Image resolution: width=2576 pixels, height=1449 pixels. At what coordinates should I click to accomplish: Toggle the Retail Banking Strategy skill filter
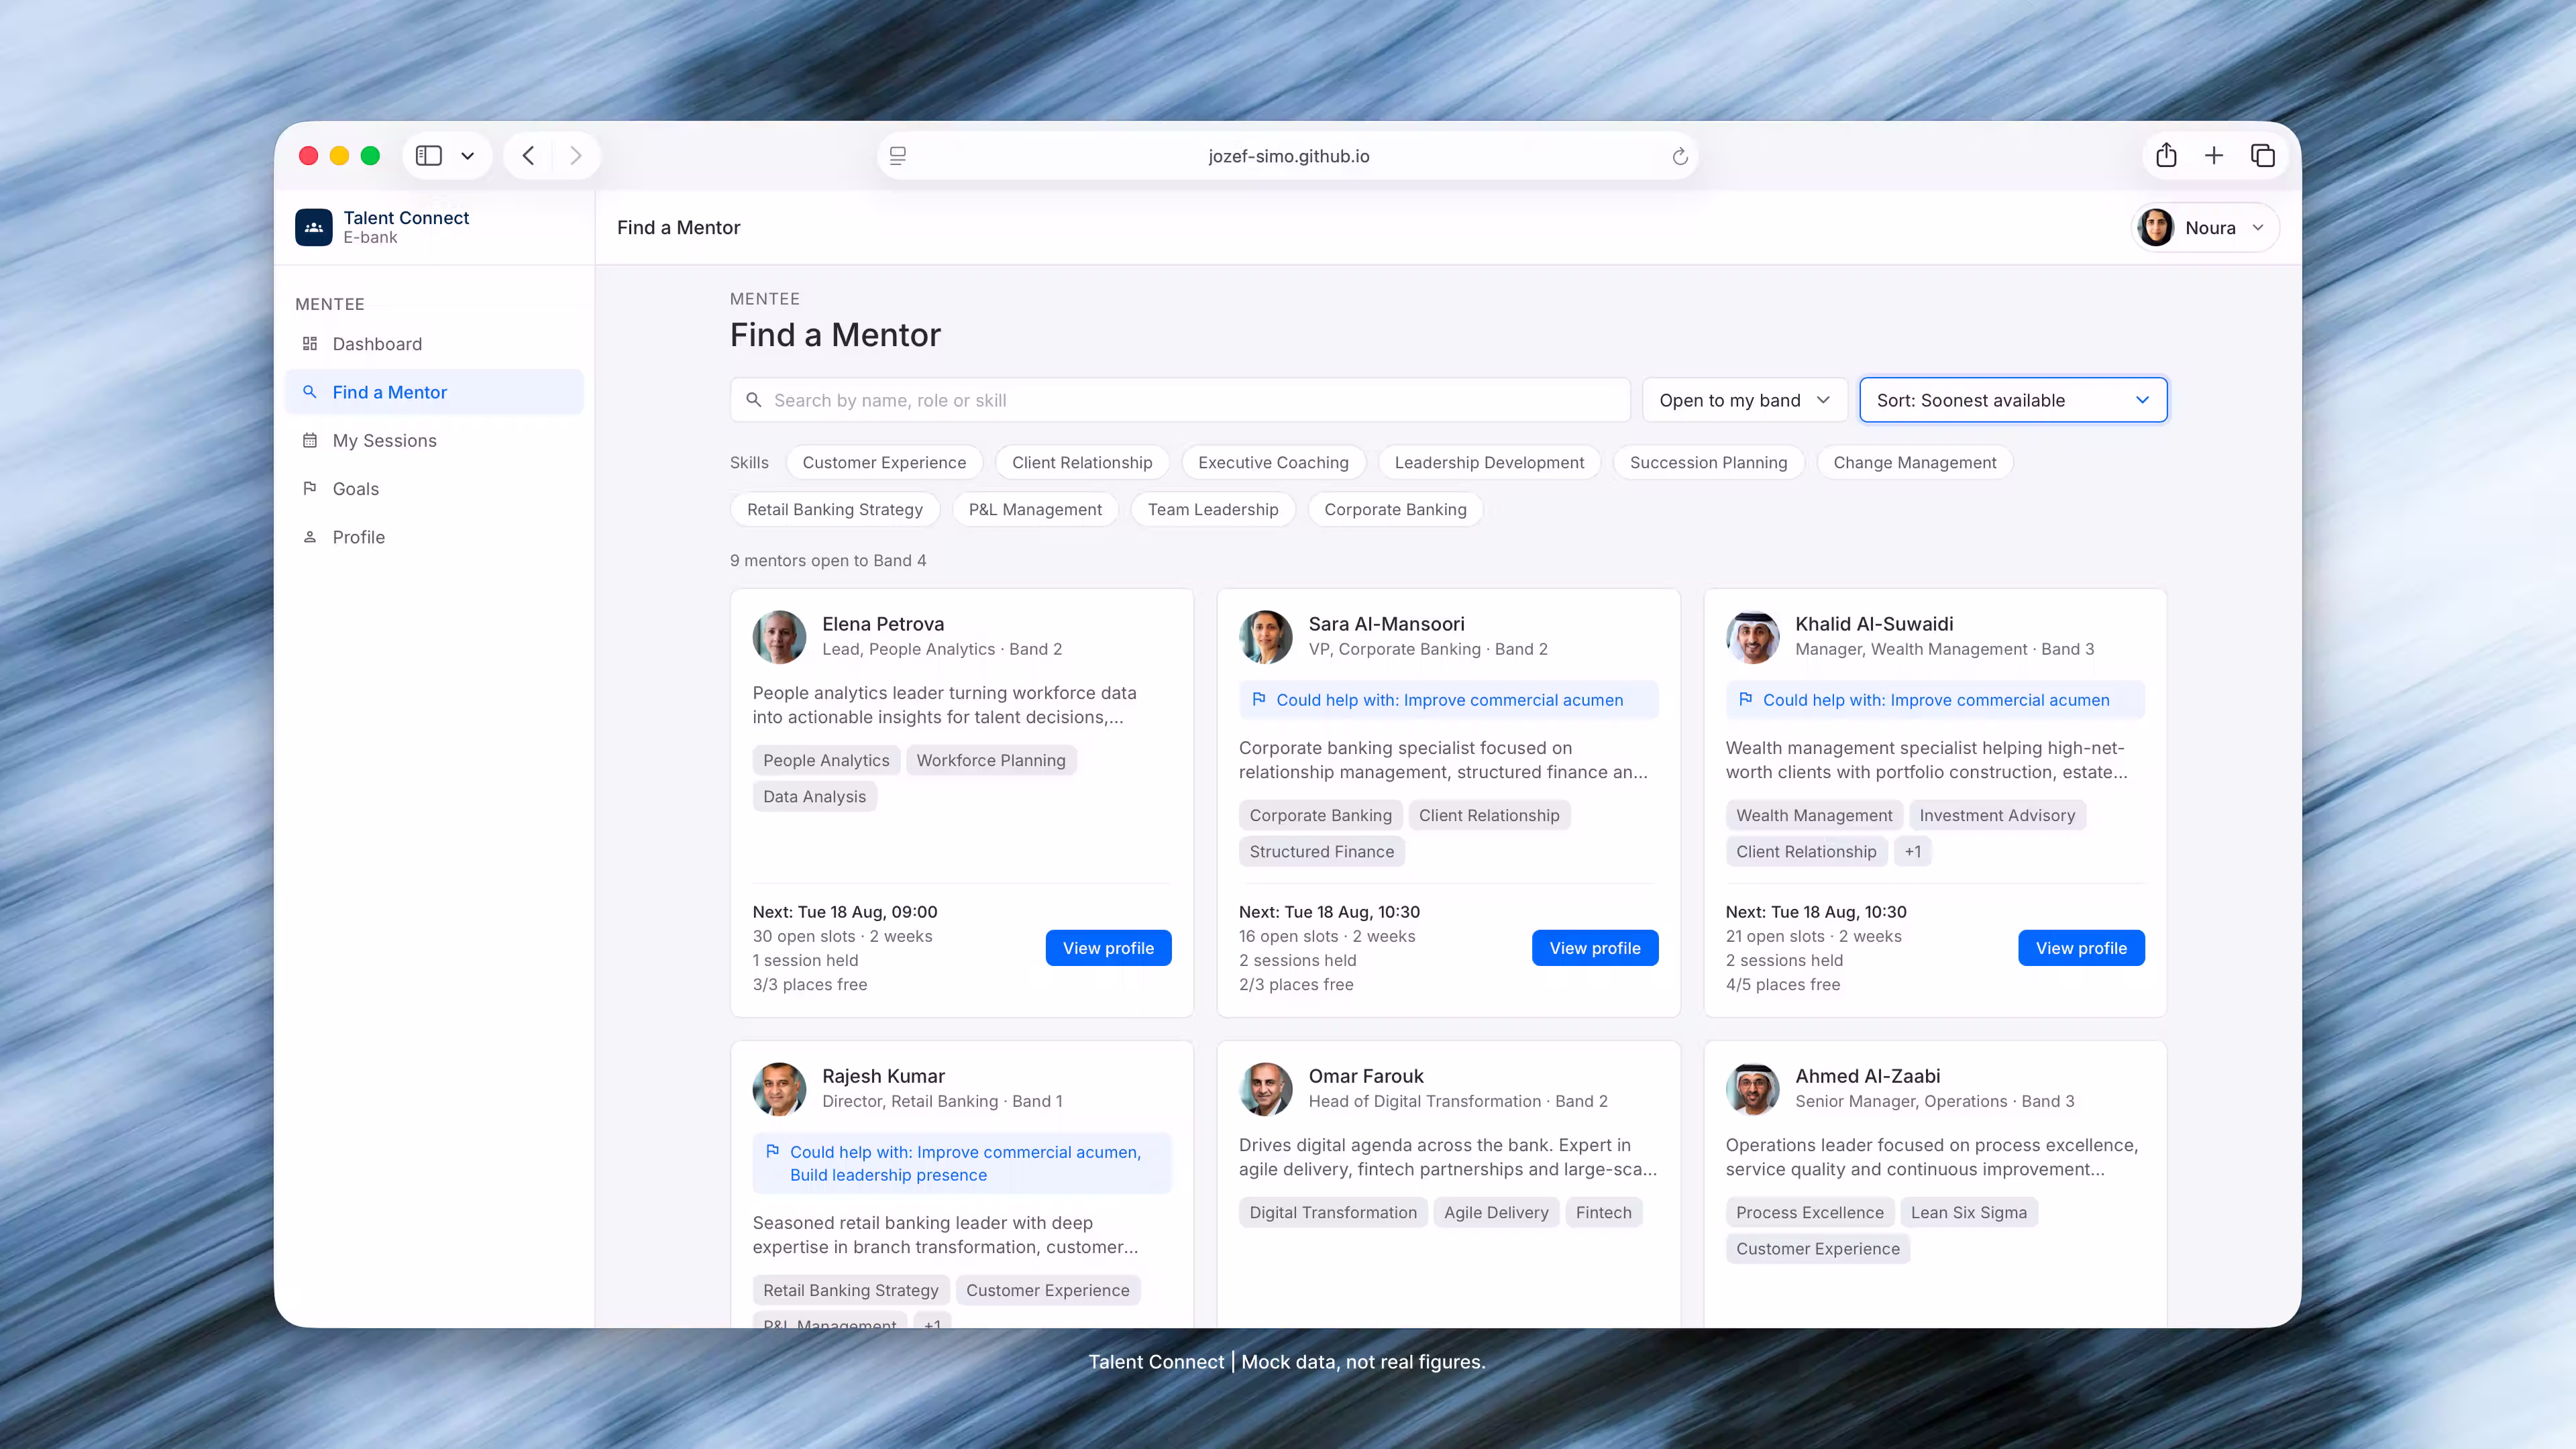[x=835, y=509]
